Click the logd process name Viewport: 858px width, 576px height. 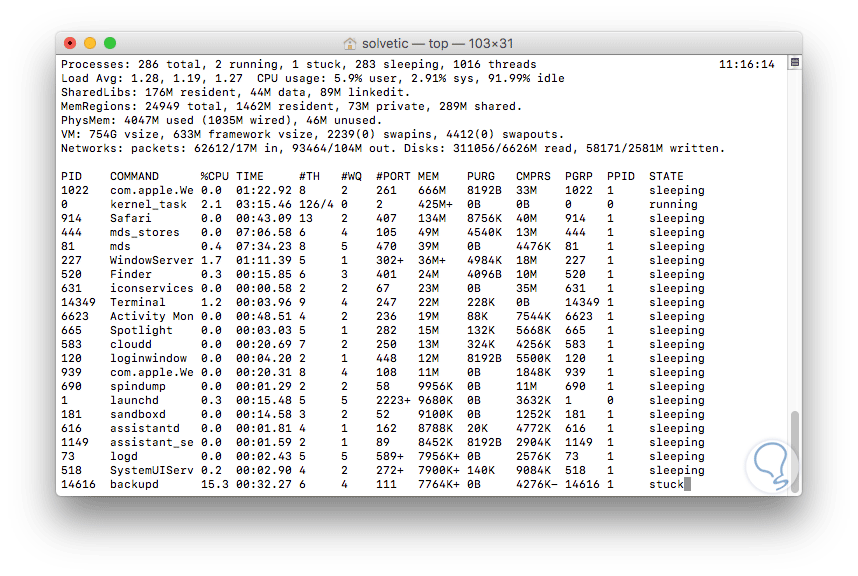[124, 456]
